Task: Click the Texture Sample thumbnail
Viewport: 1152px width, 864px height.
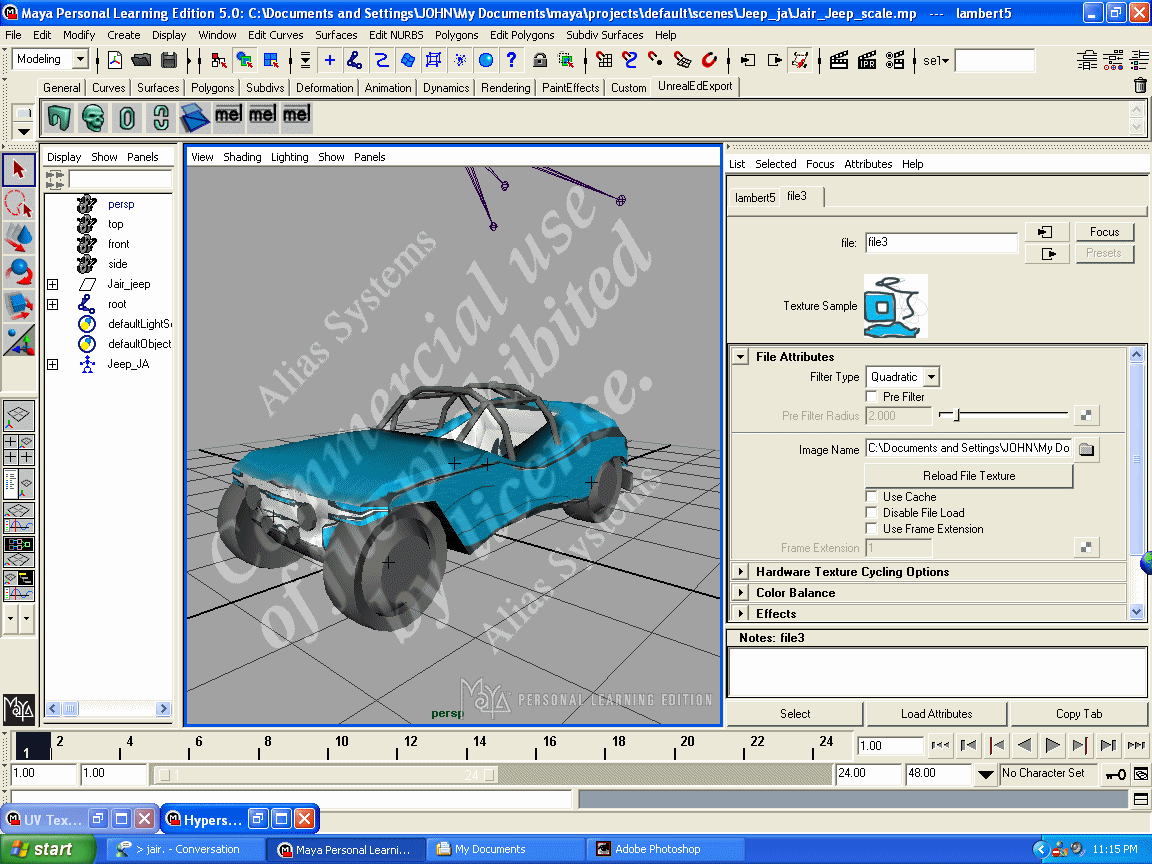Action: (896, 306)
